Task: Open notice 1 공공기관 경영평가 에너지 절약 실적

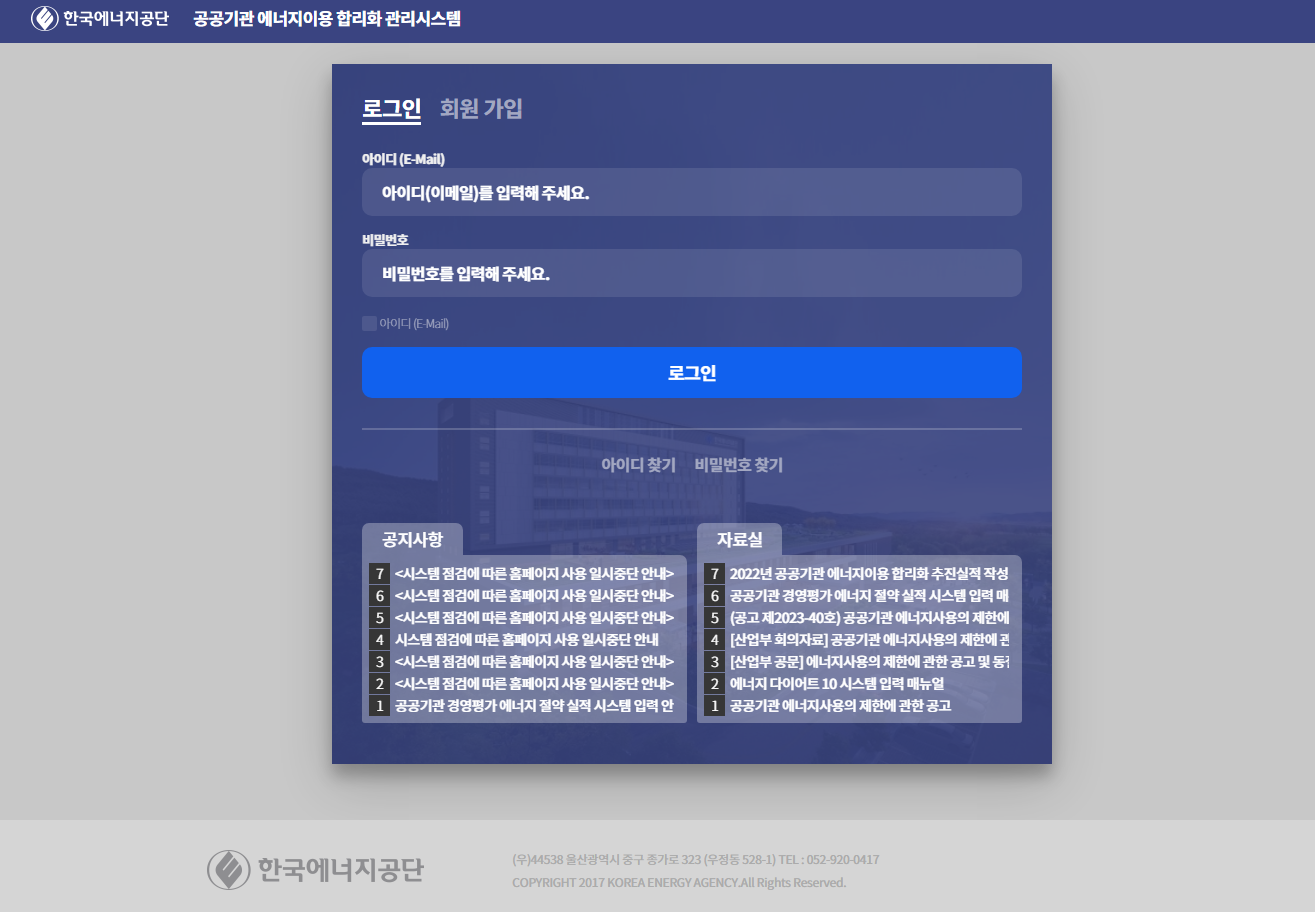Action: pos(535,705)
